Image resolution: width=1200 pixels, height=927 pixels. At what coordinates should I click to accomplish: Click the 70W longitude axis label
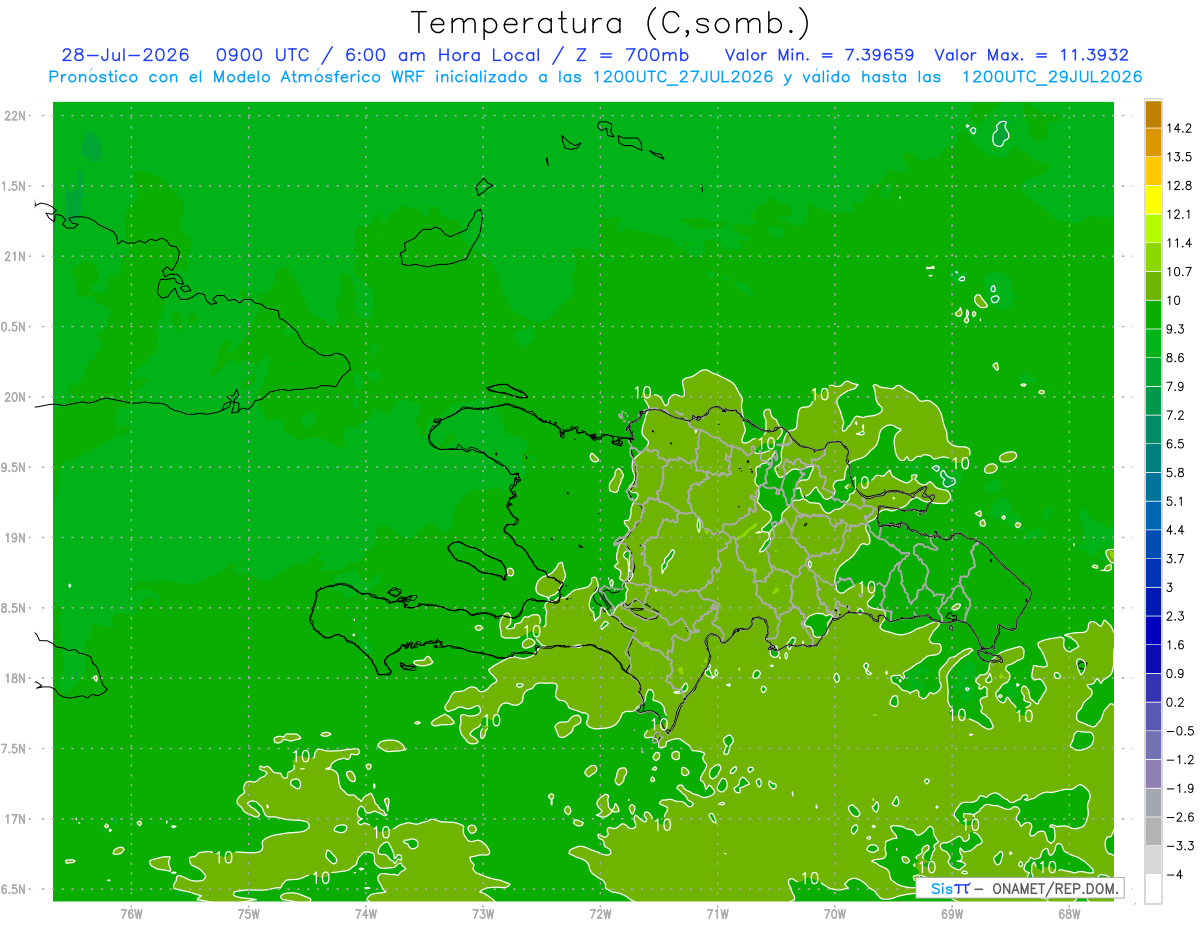click(834, 913)
